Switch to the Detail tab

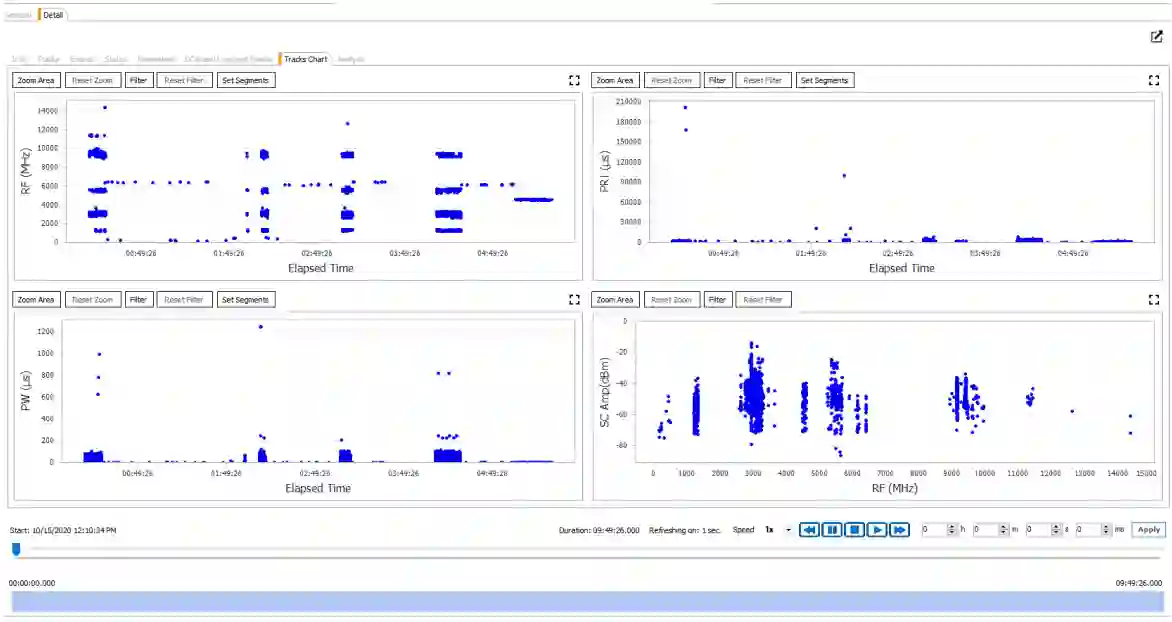(52, 15)
